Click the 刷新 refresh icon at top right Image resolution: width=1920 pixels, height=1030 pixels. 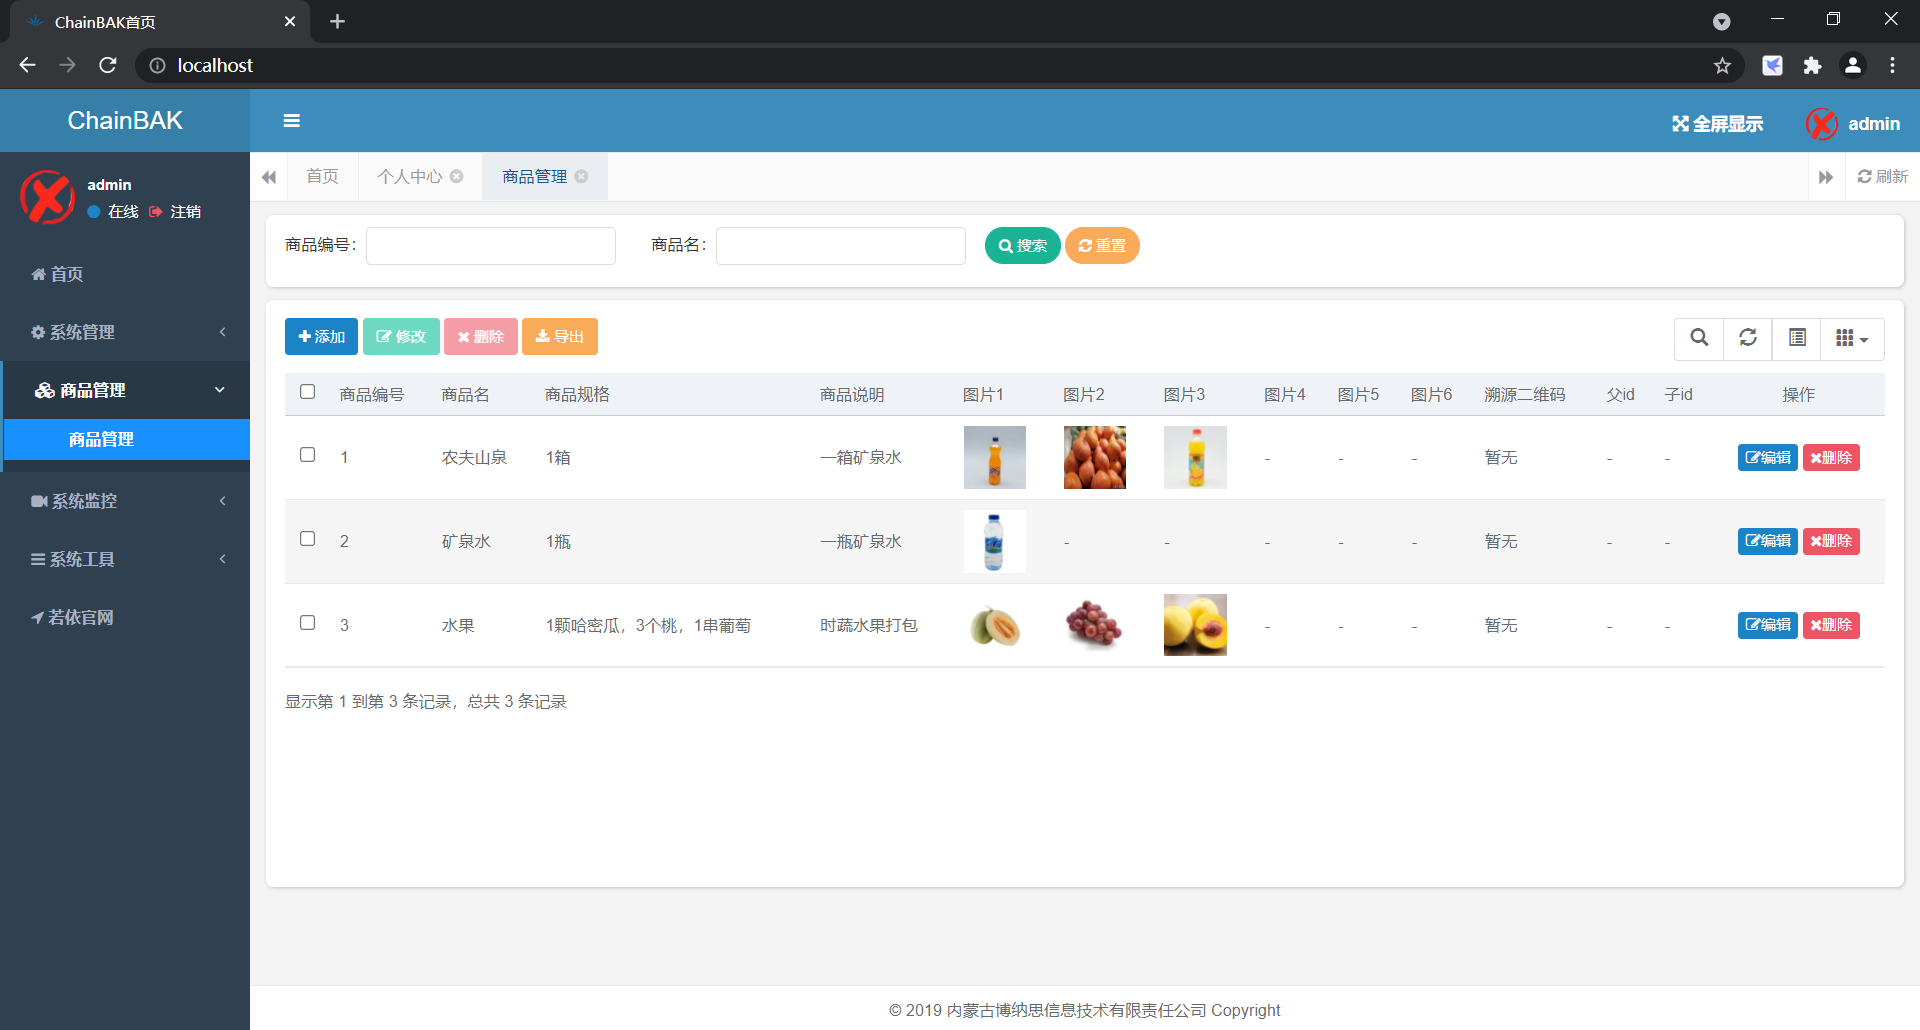tap(1883, 176)
